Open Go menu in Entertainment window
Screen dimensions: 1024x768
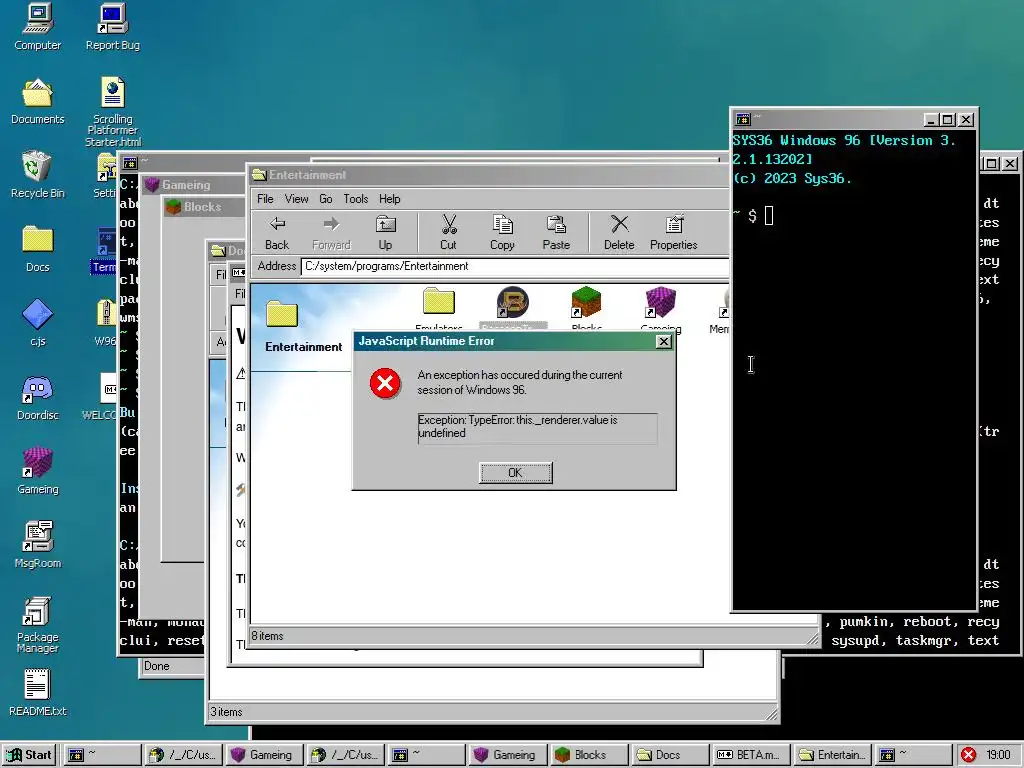click(326, 199)
